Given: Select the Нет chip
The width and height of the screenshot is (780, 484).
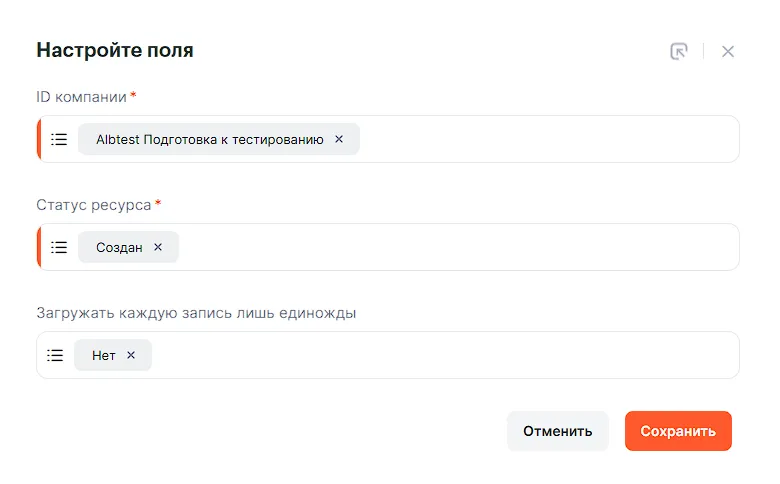Looking at the screenshot, I should [104, 355].
